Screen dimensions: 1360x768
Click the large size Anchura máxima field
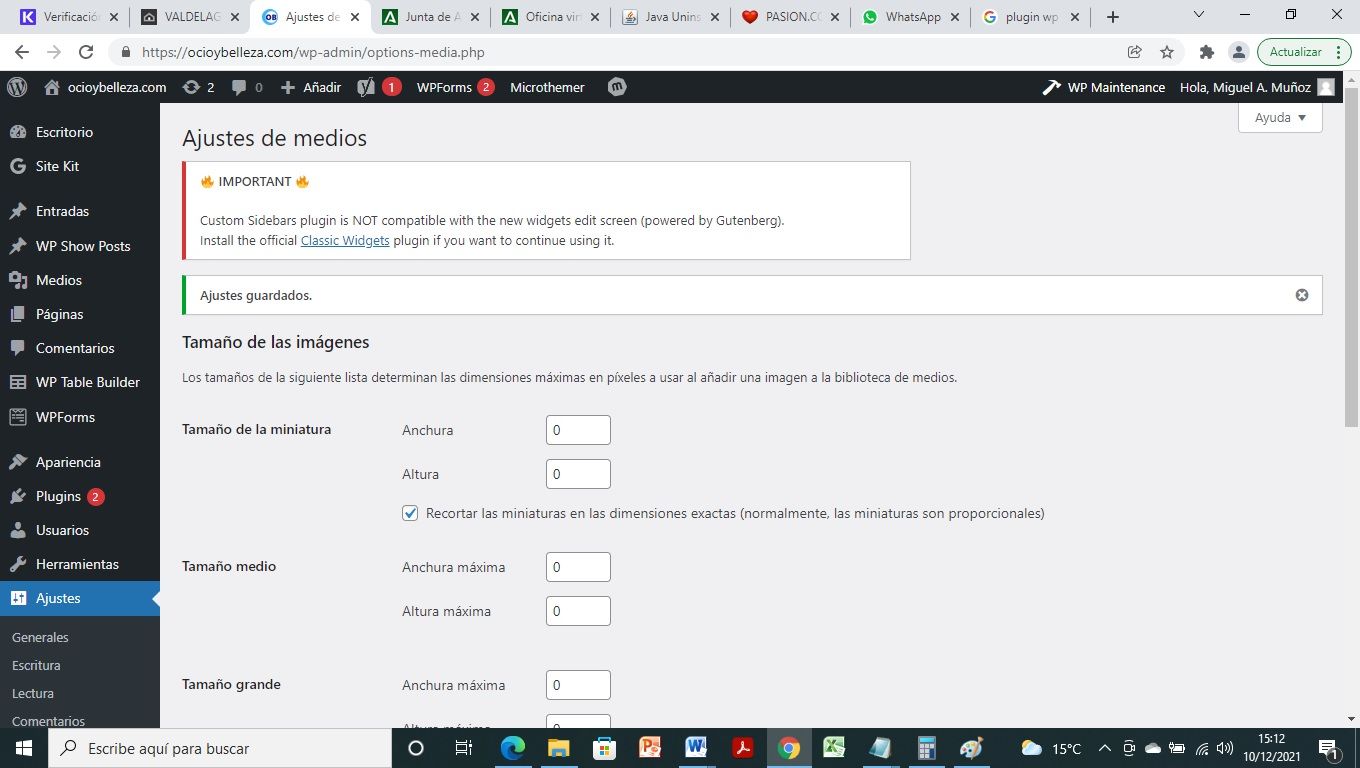578,685
